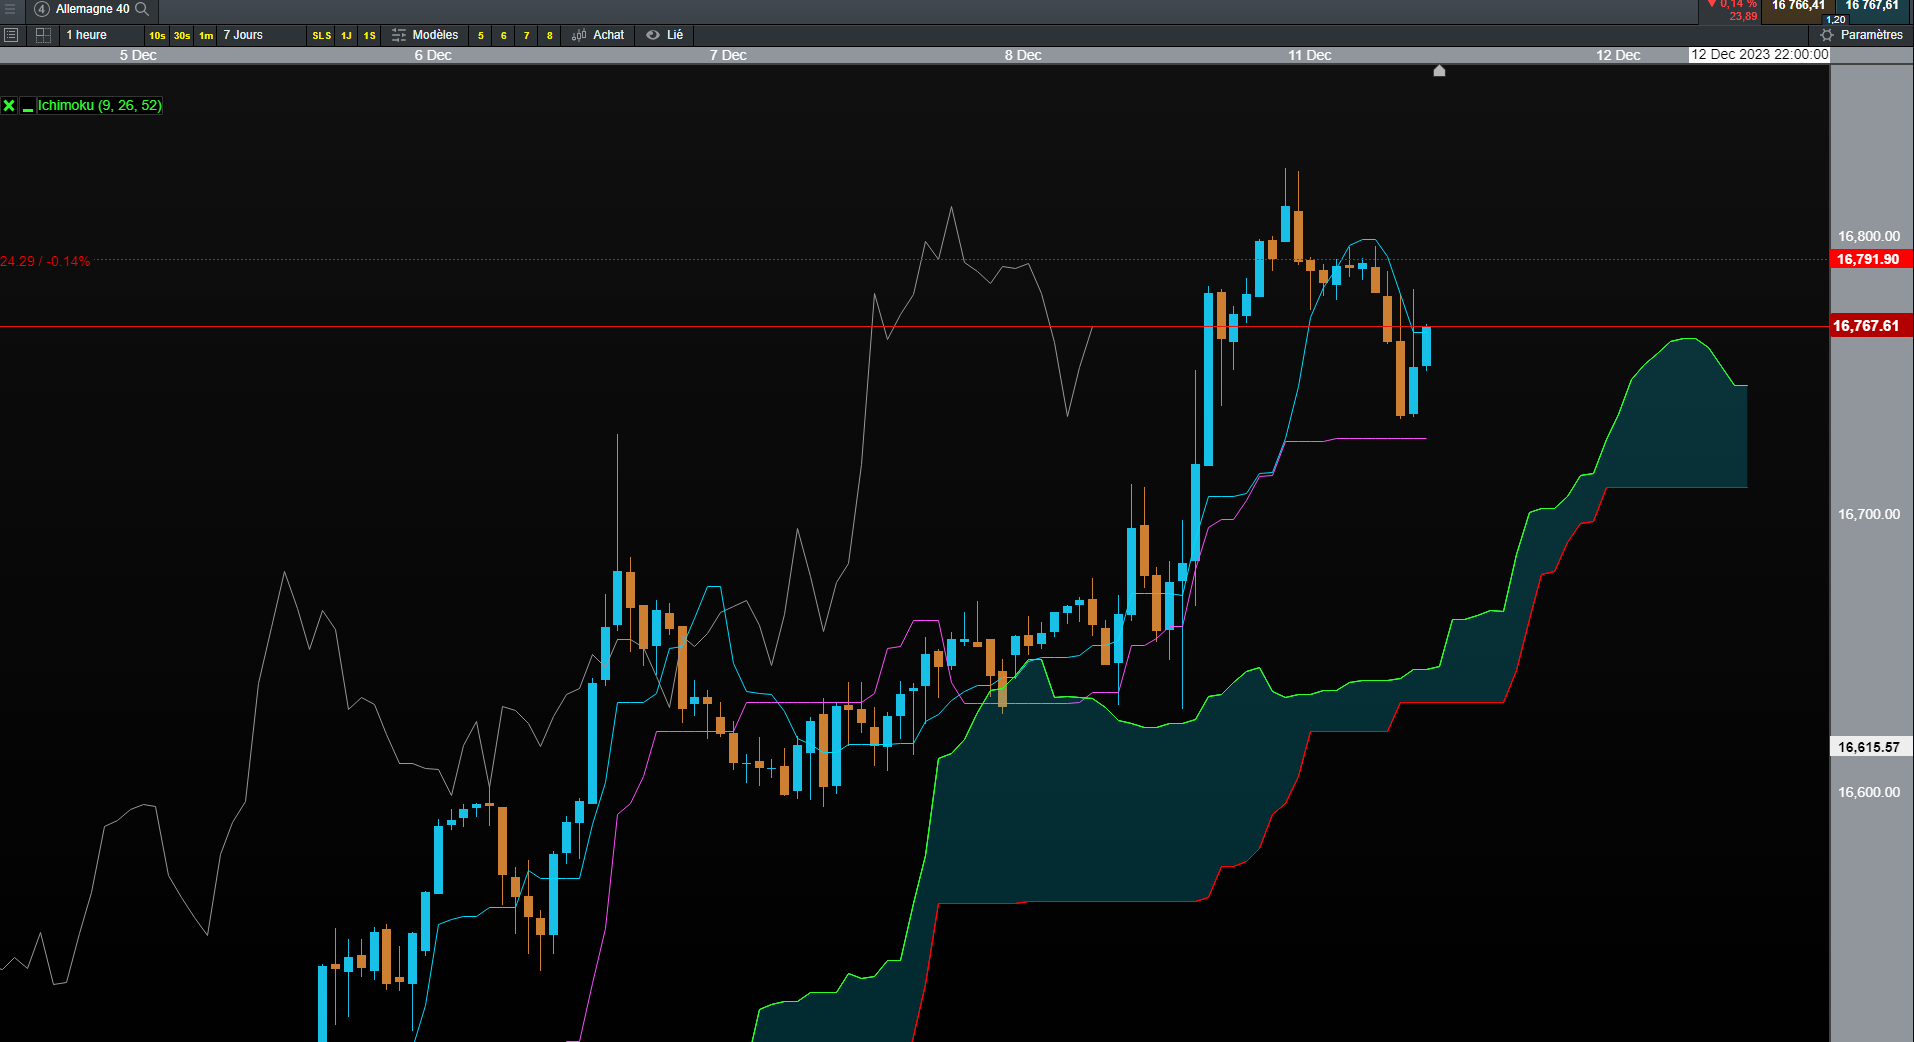
Task: Open the hamburger menu in the title bar
Action: (10, 9)
